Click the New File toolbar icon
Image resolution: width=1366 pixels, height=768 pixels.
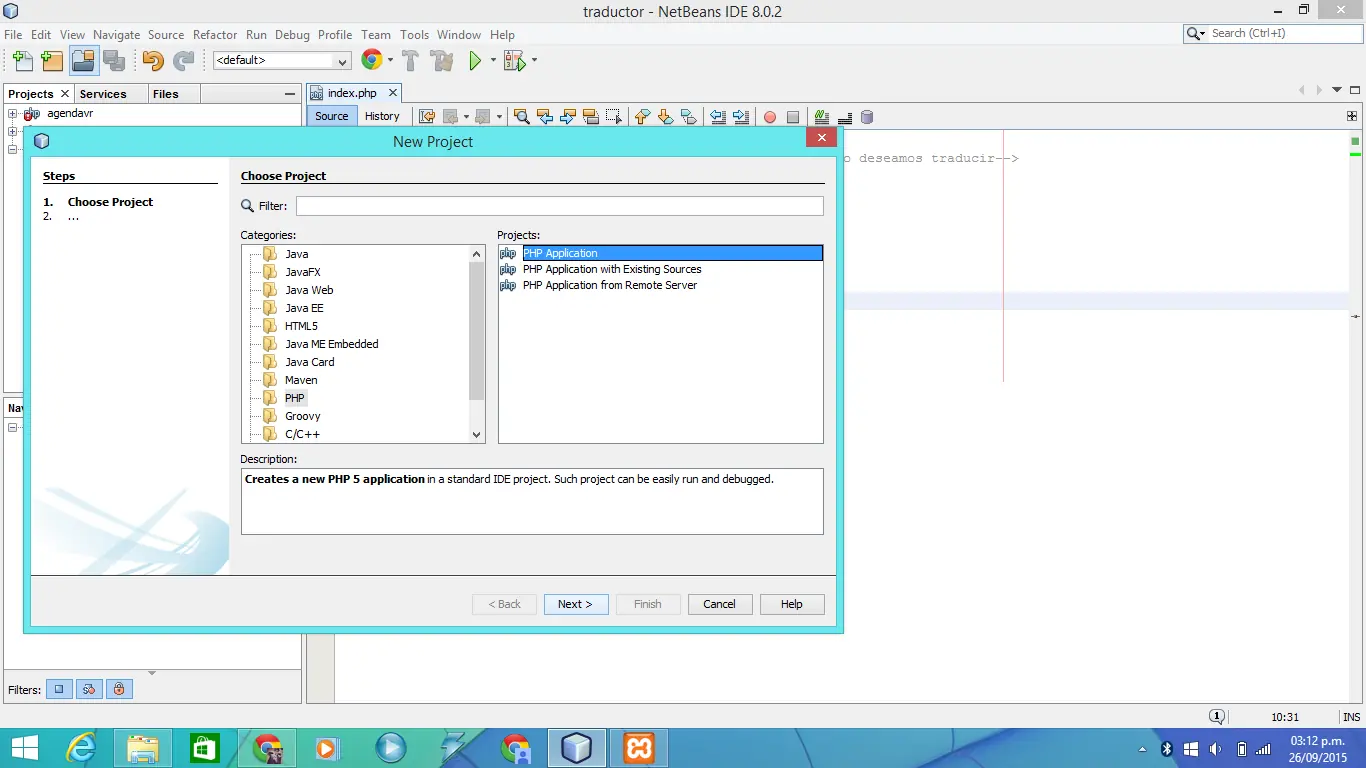(x=22, y=61)
